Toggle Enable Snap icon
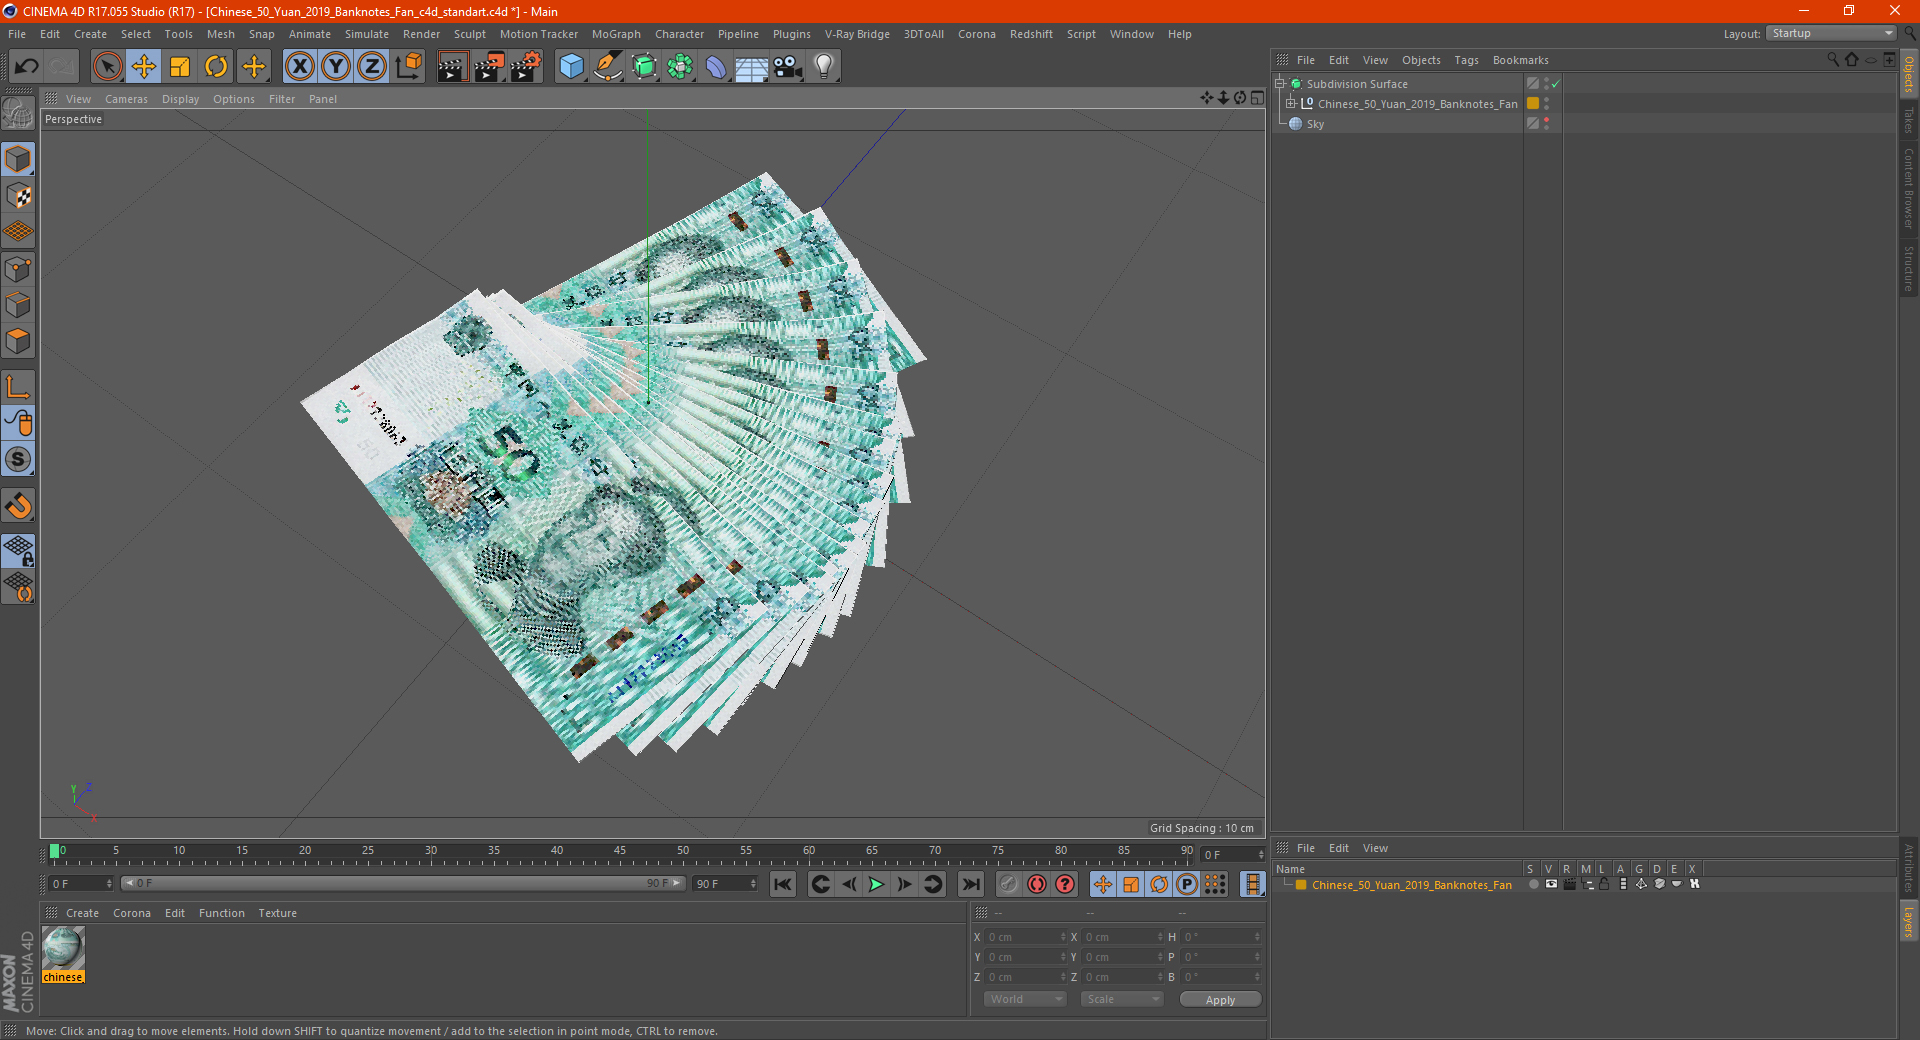This screenshot has width=1920, height=1040. 18,506
